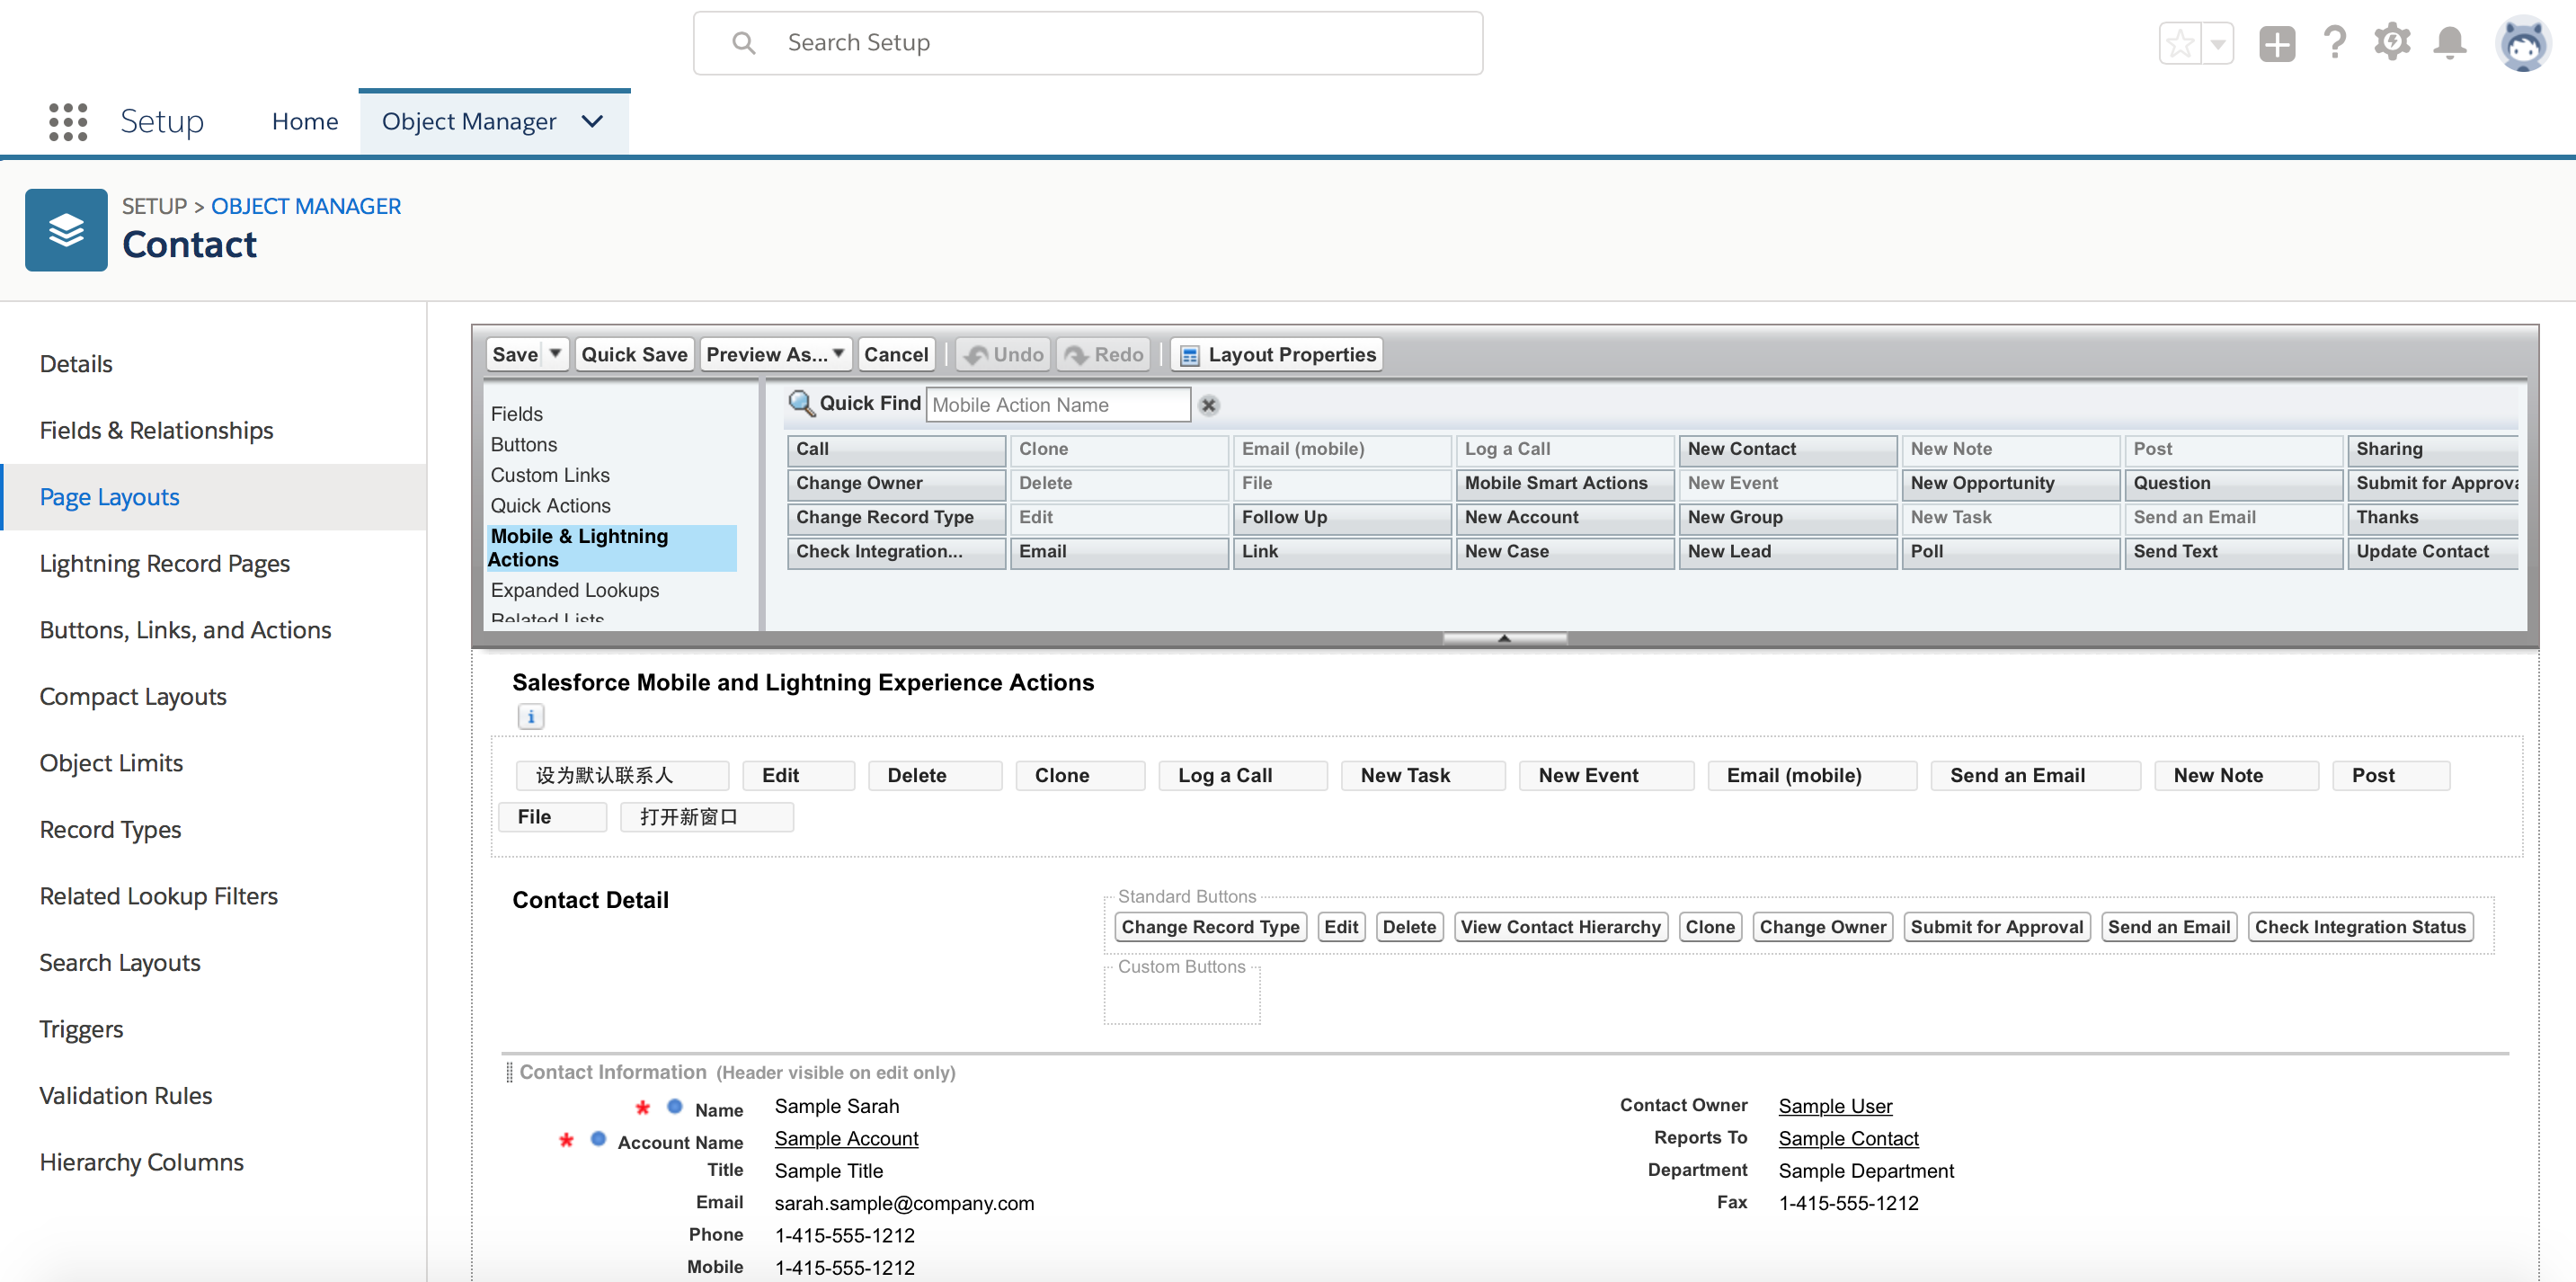Open Compact Layouts

(133, 697)
